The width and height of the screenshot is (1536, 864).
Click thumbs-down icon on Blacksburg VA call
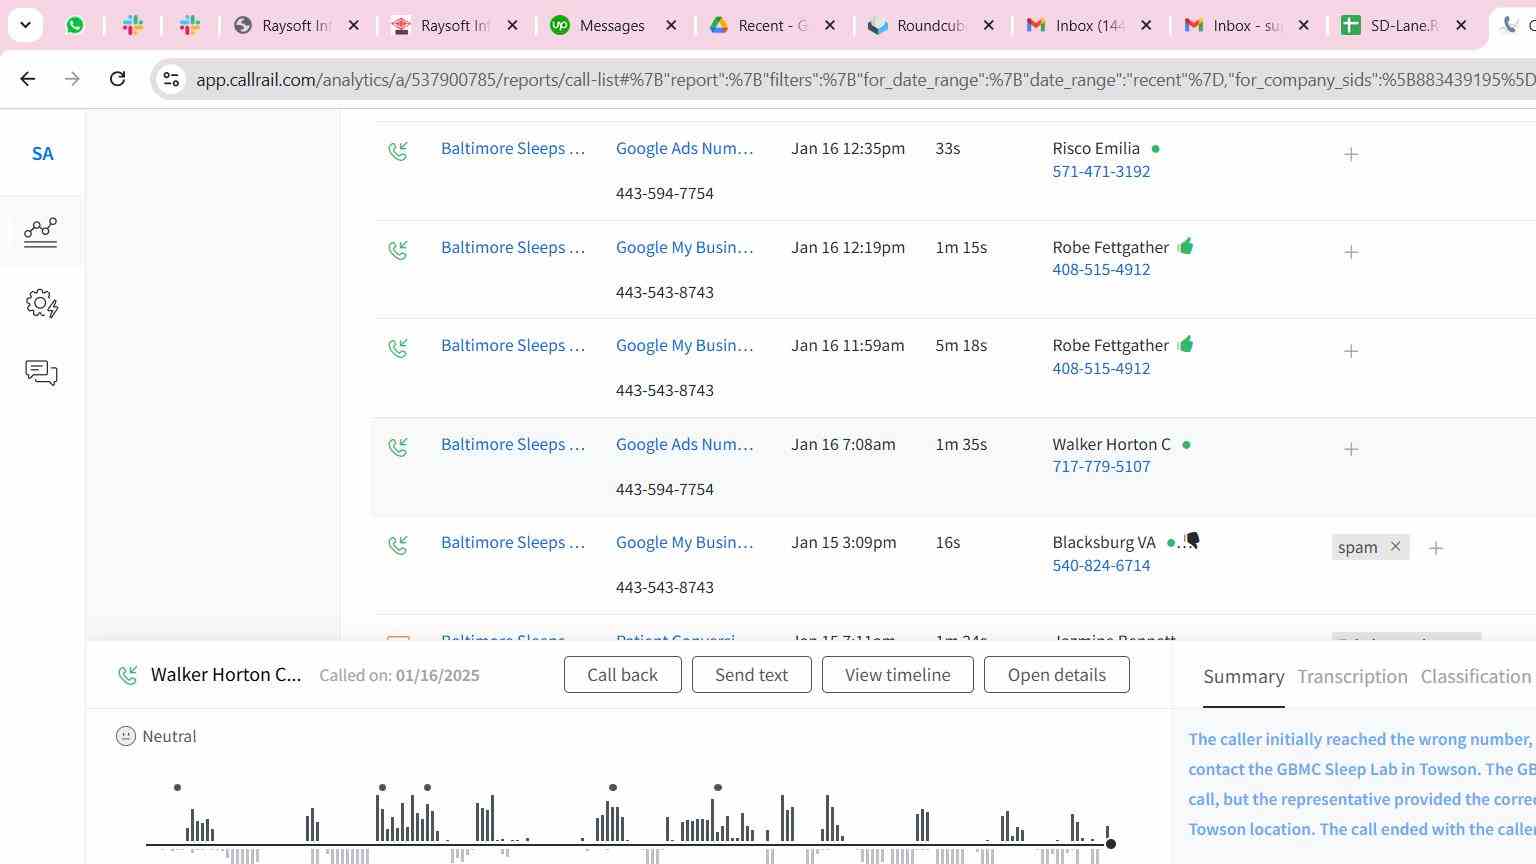(x=1191, y=541)
